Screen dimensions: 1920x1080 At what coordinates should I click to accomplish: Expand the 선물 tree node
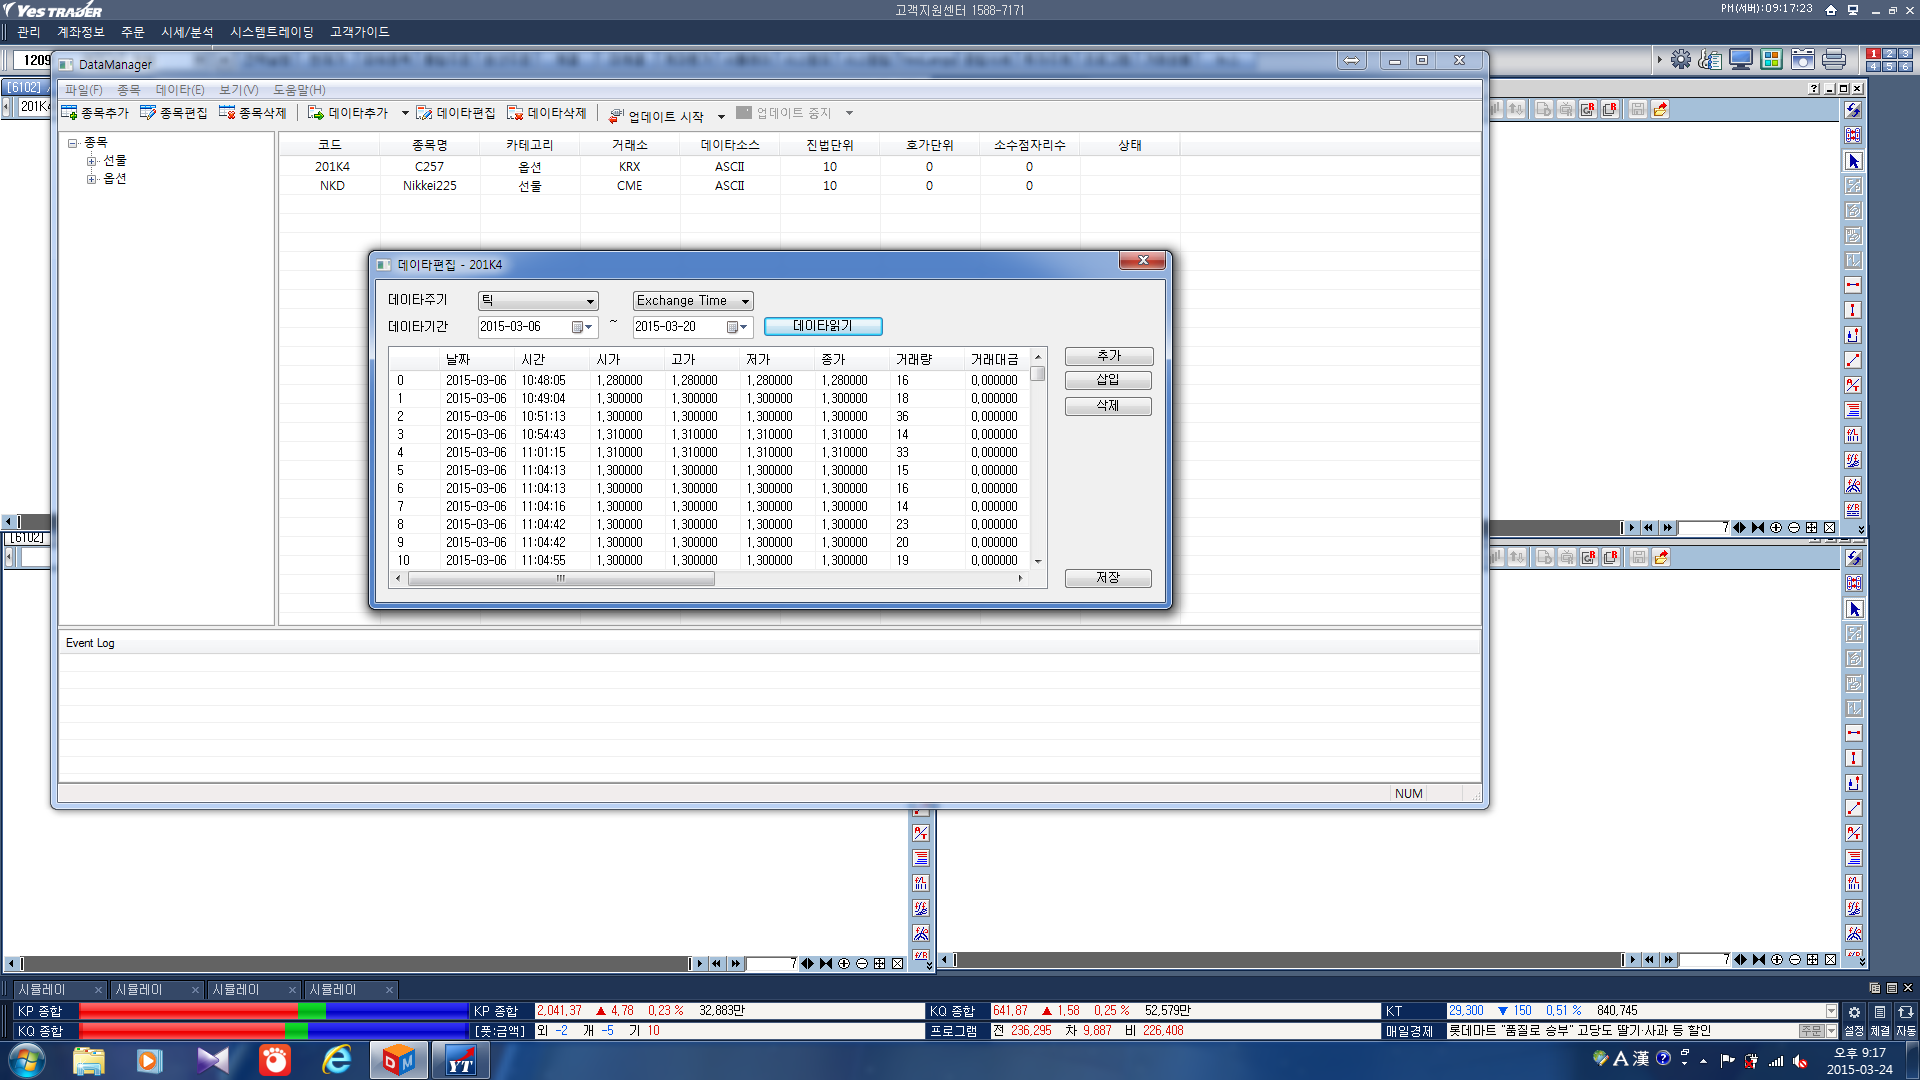click(x=91, y=161)
